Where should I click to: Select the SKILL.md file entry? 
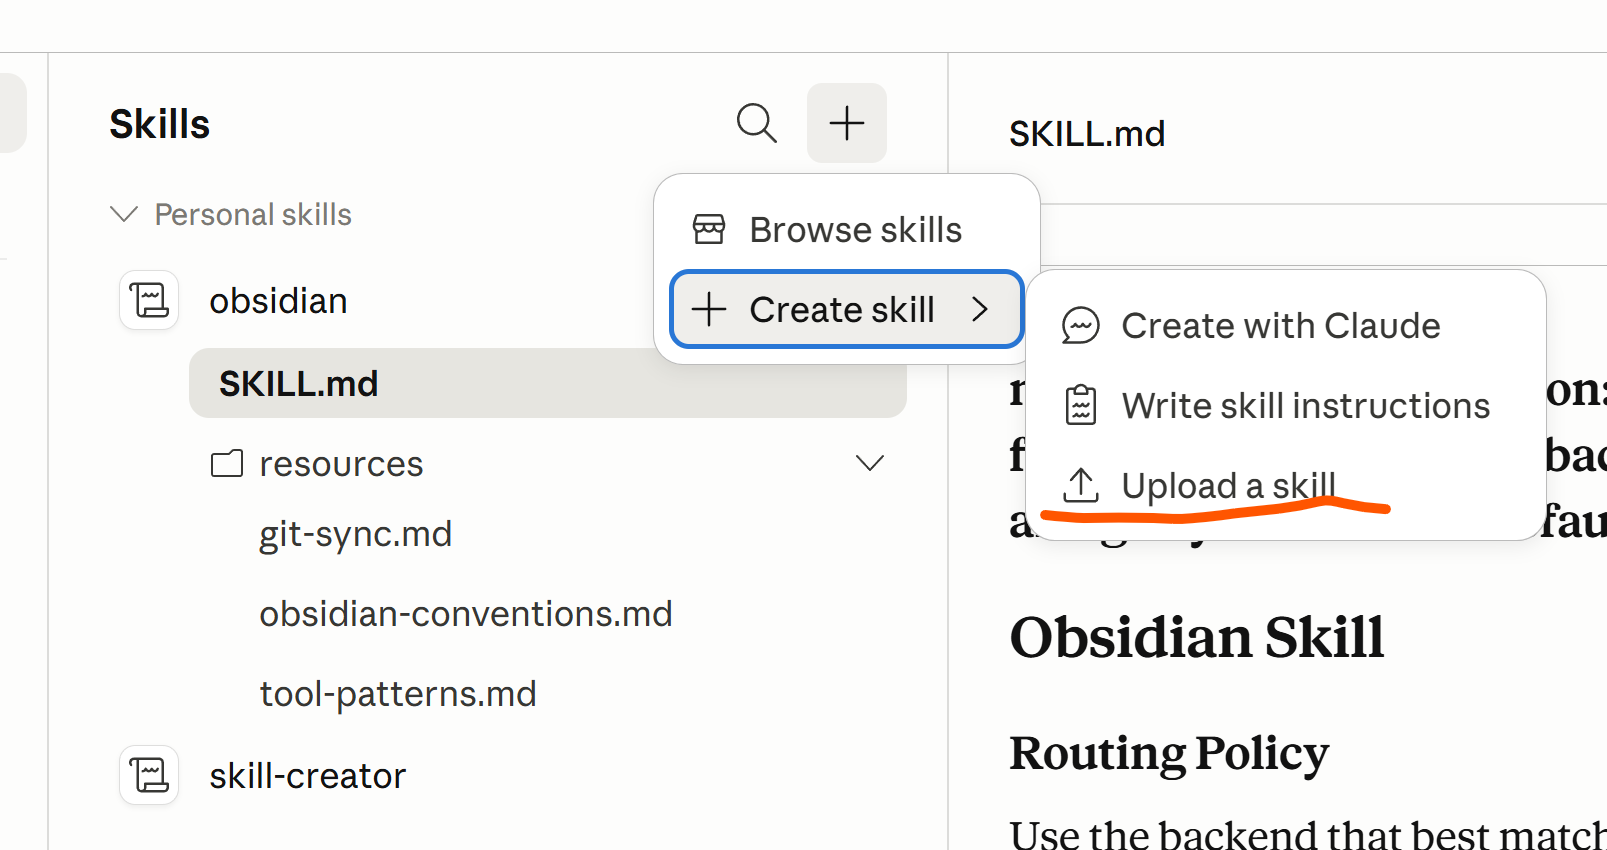coord(298,384)
